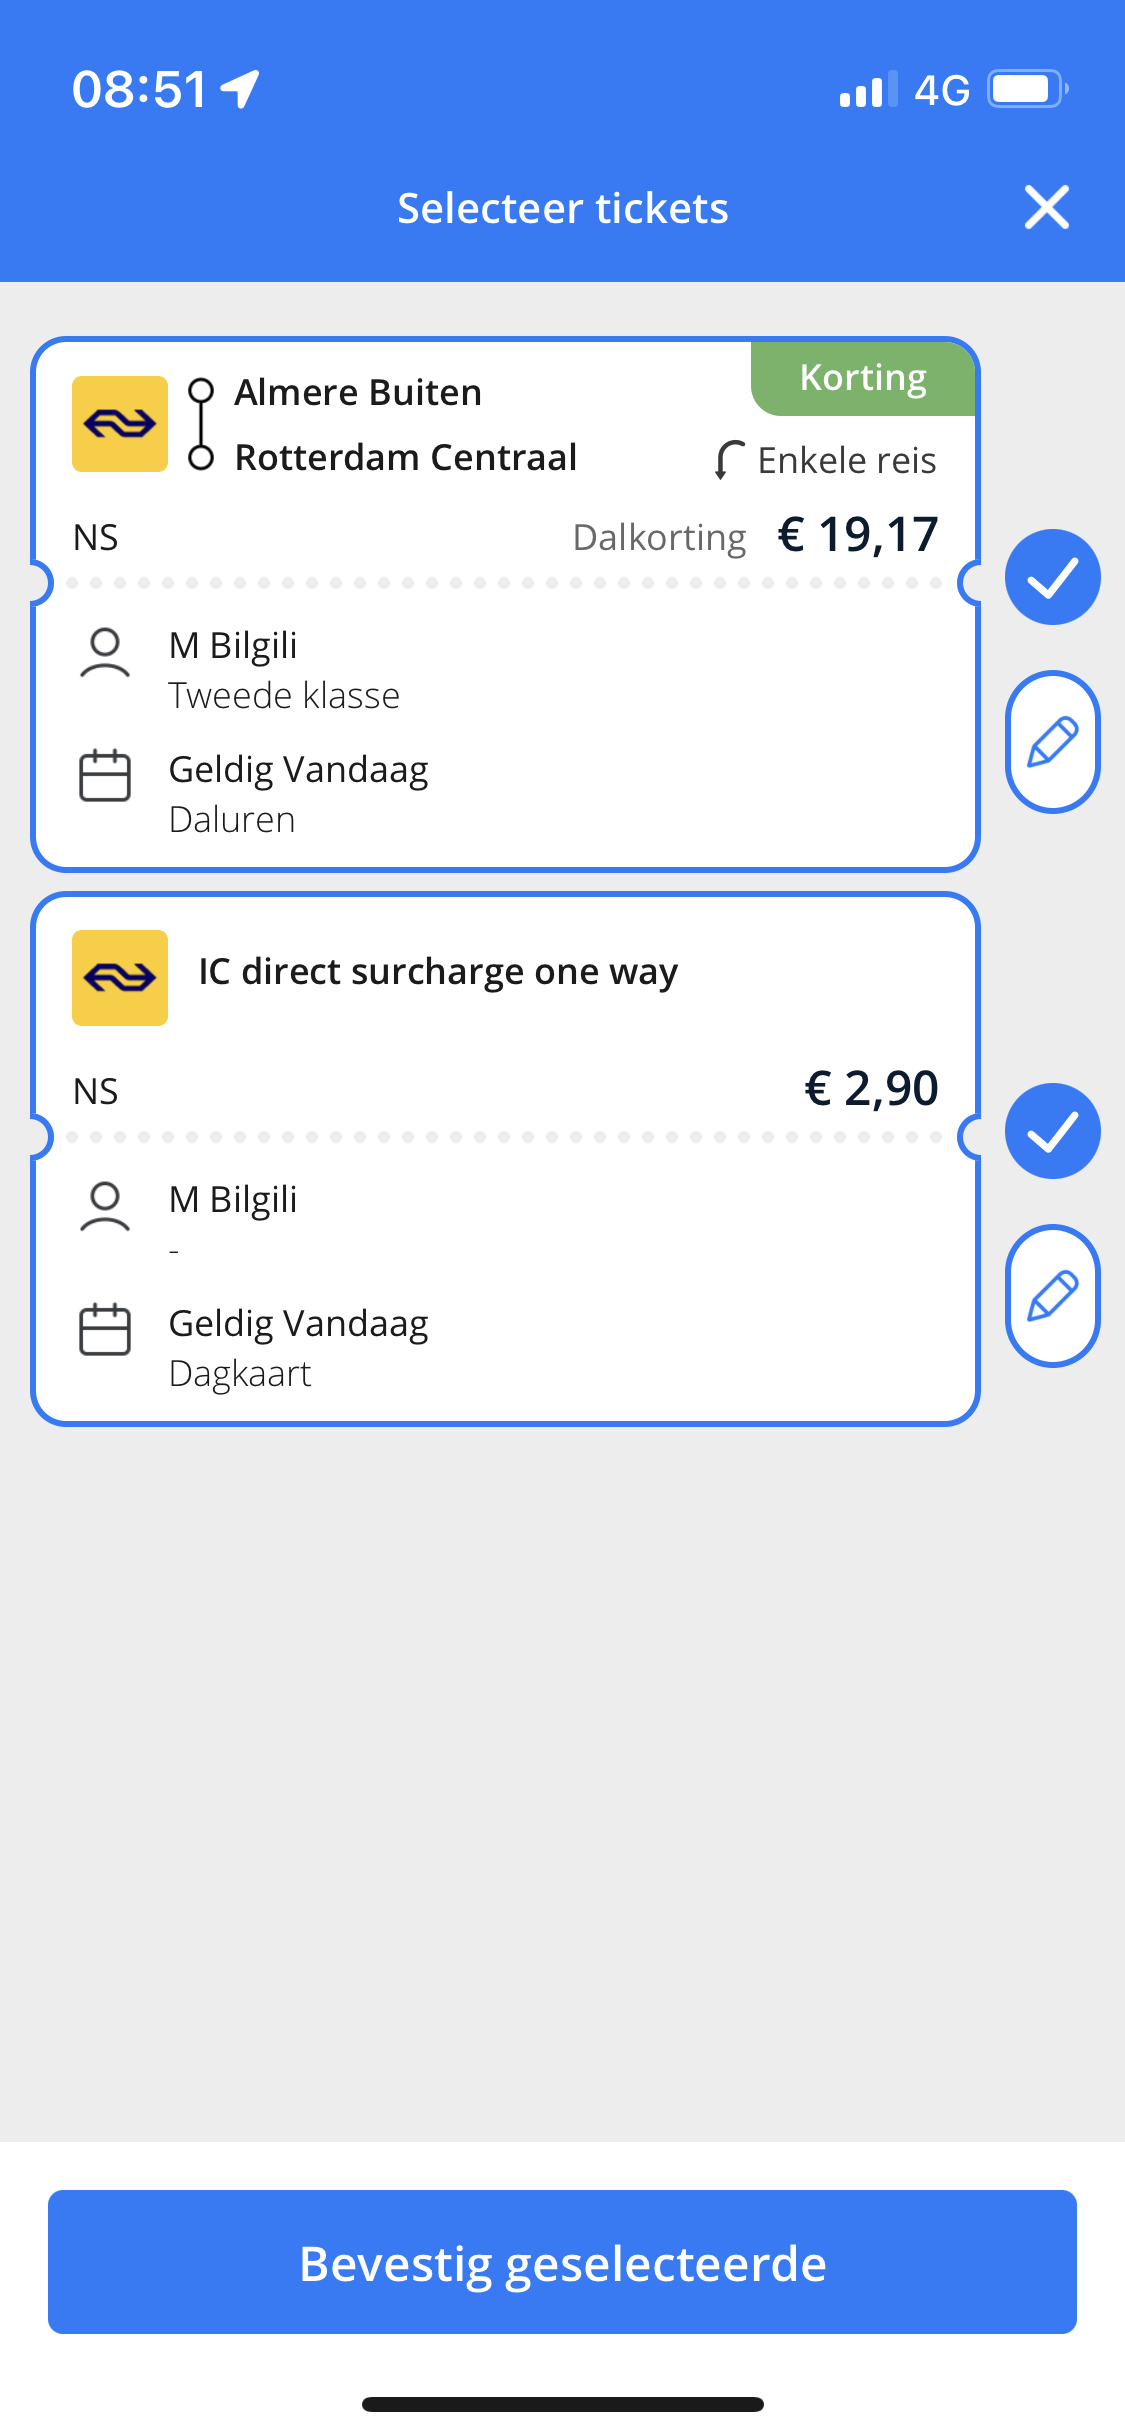1125x2436 pixels.
Task: Deselect the Almere Buiten ticket checkmark
Action: tap(1052, 577)
